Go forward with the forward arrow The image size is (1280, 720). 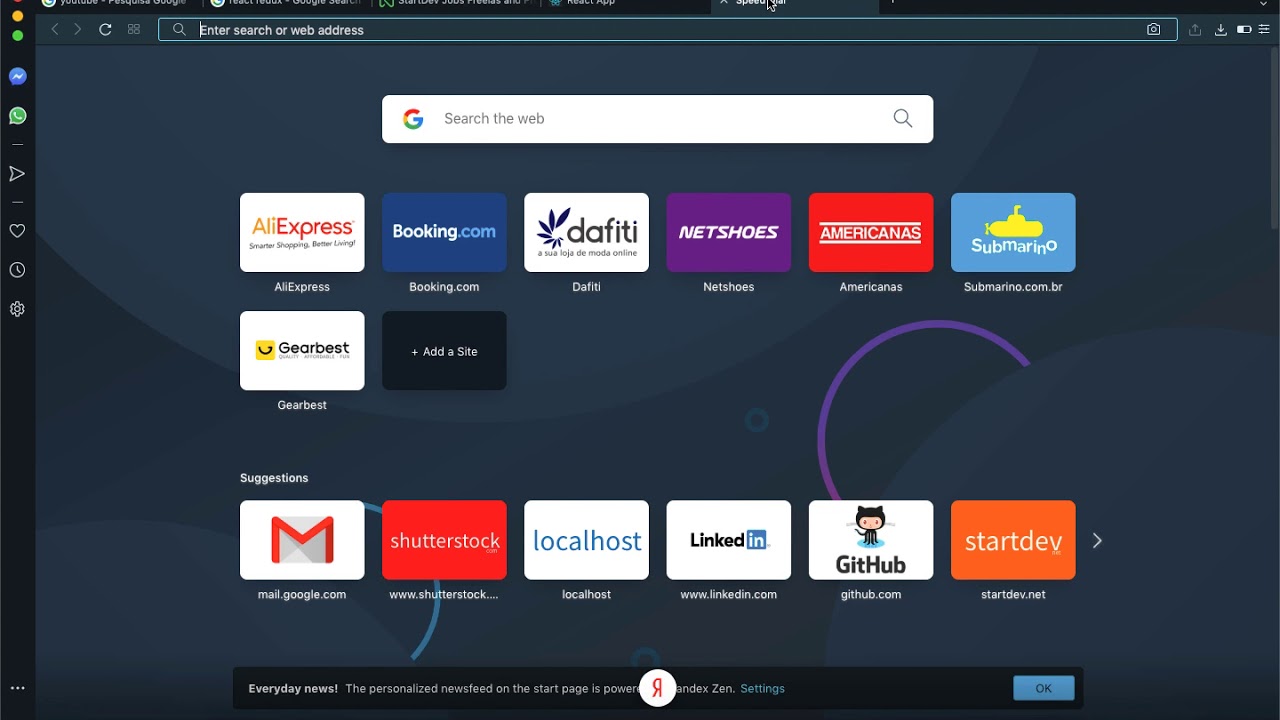click(78, 30)
